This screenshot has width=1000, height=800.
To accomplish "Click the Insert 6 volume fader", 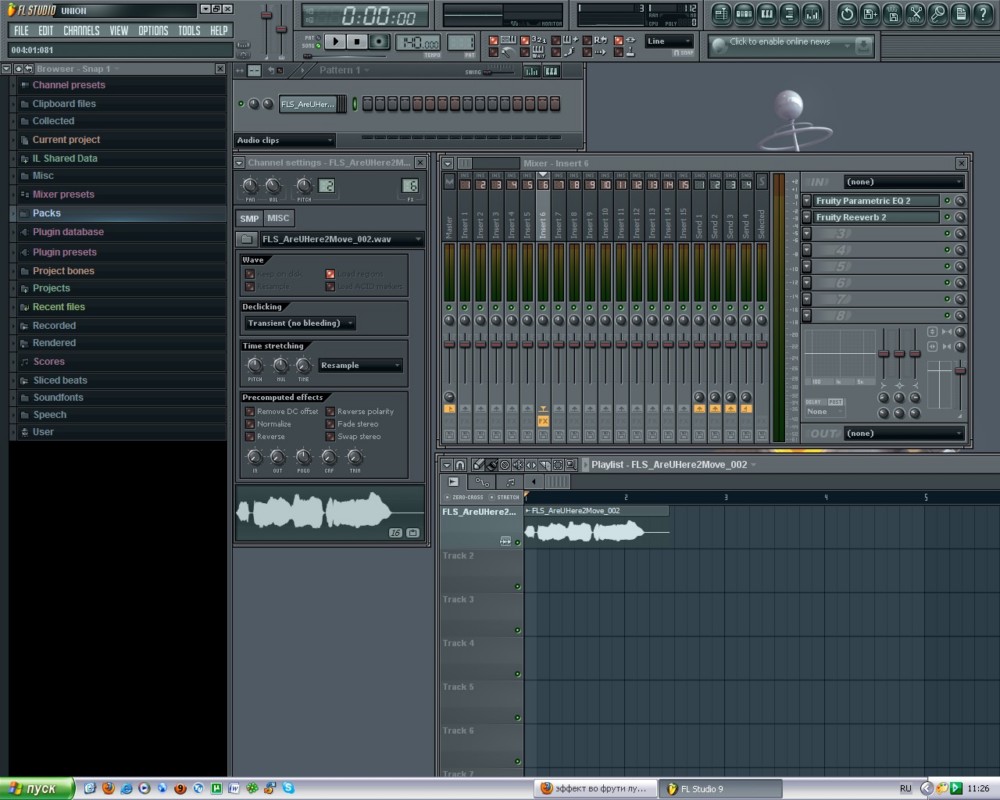I will pyautogui.click(x=543, y=344).
